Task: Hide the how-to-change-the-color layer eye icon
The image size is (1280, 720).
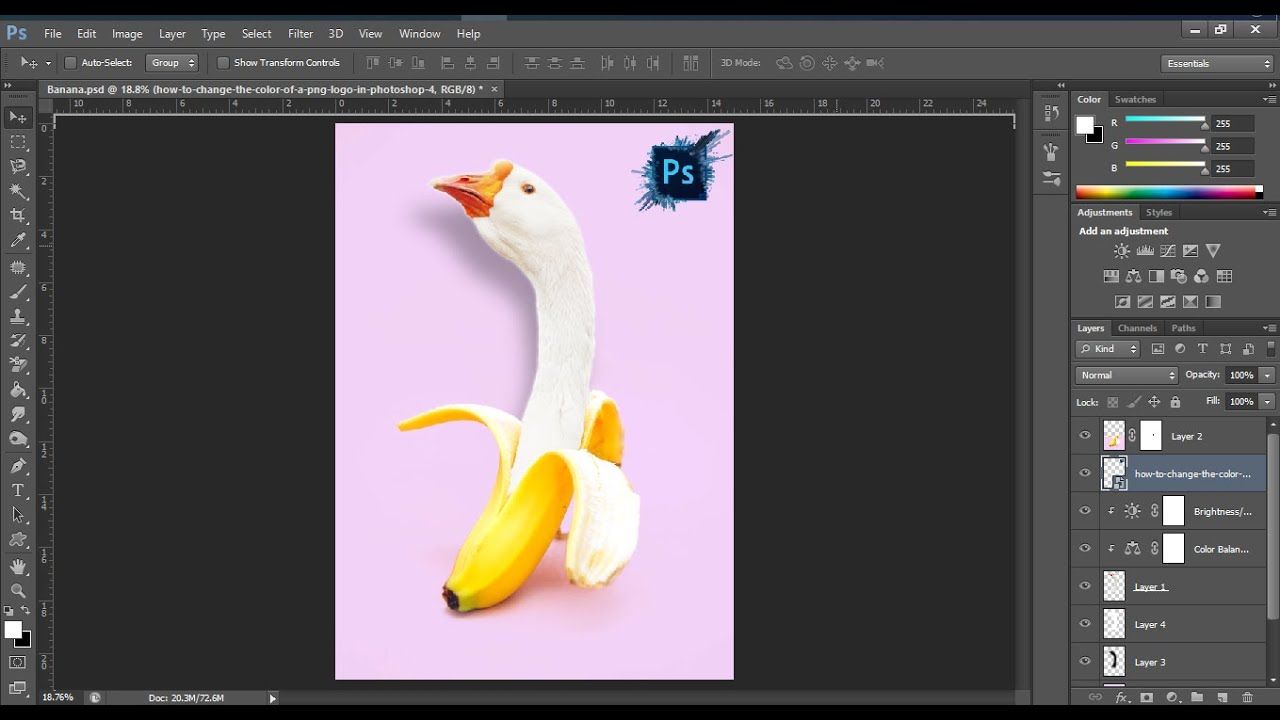Action: coord(1085,473)
